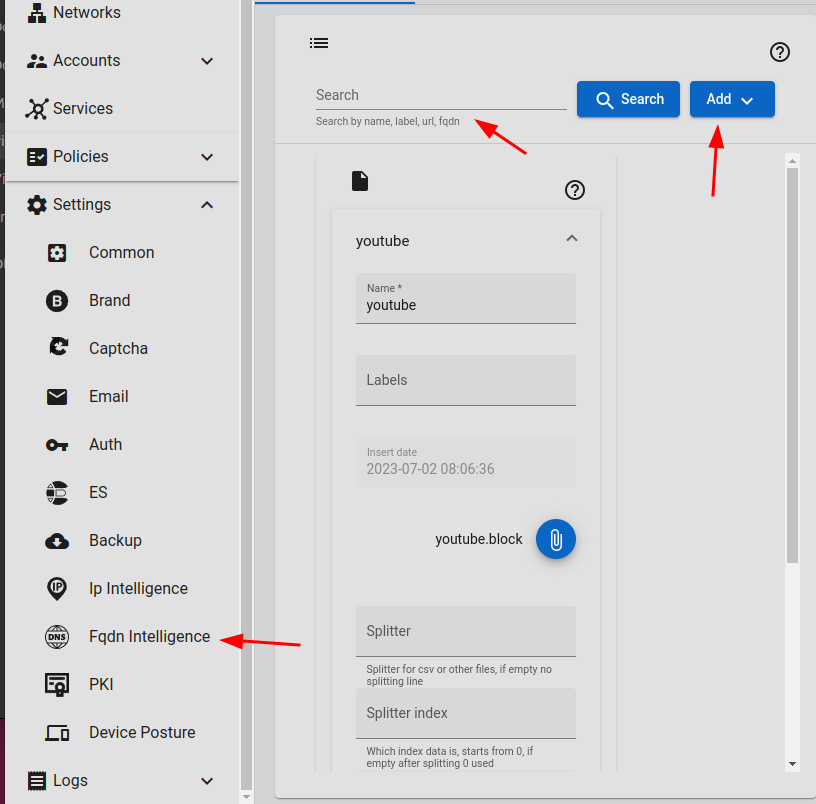Screen dimensions: 816x804
Task: Click the Networks icon in the sidebar
Action: (x=36, y=12)
